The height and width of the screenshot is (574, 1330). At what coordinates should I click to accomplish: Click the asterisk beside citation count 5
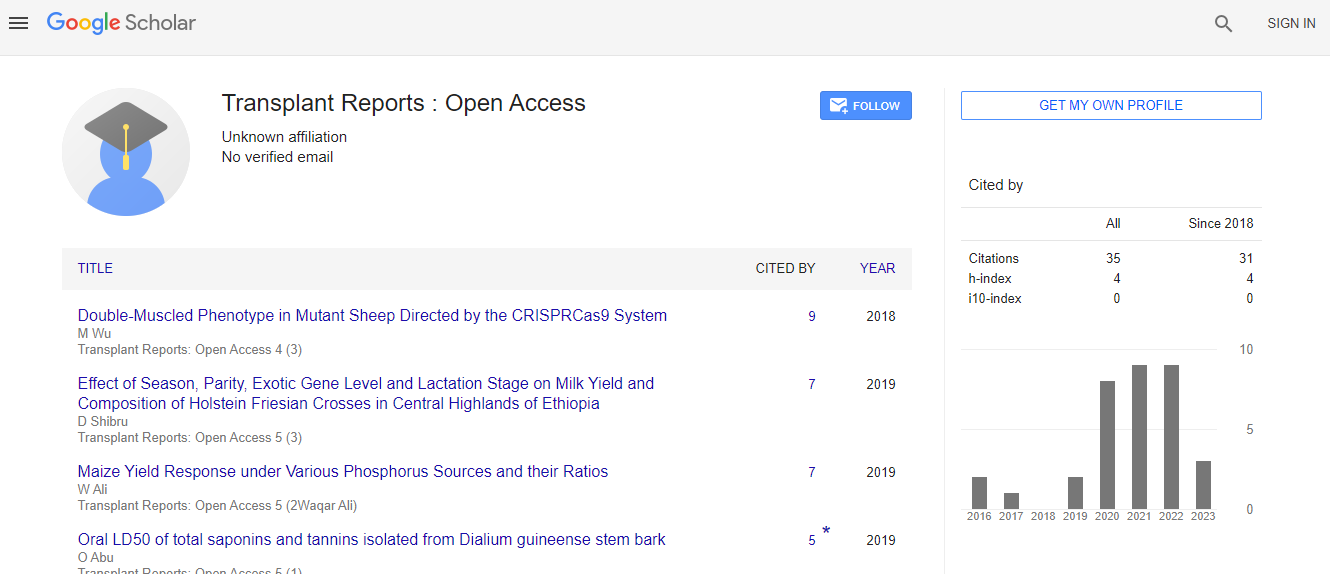827,531
